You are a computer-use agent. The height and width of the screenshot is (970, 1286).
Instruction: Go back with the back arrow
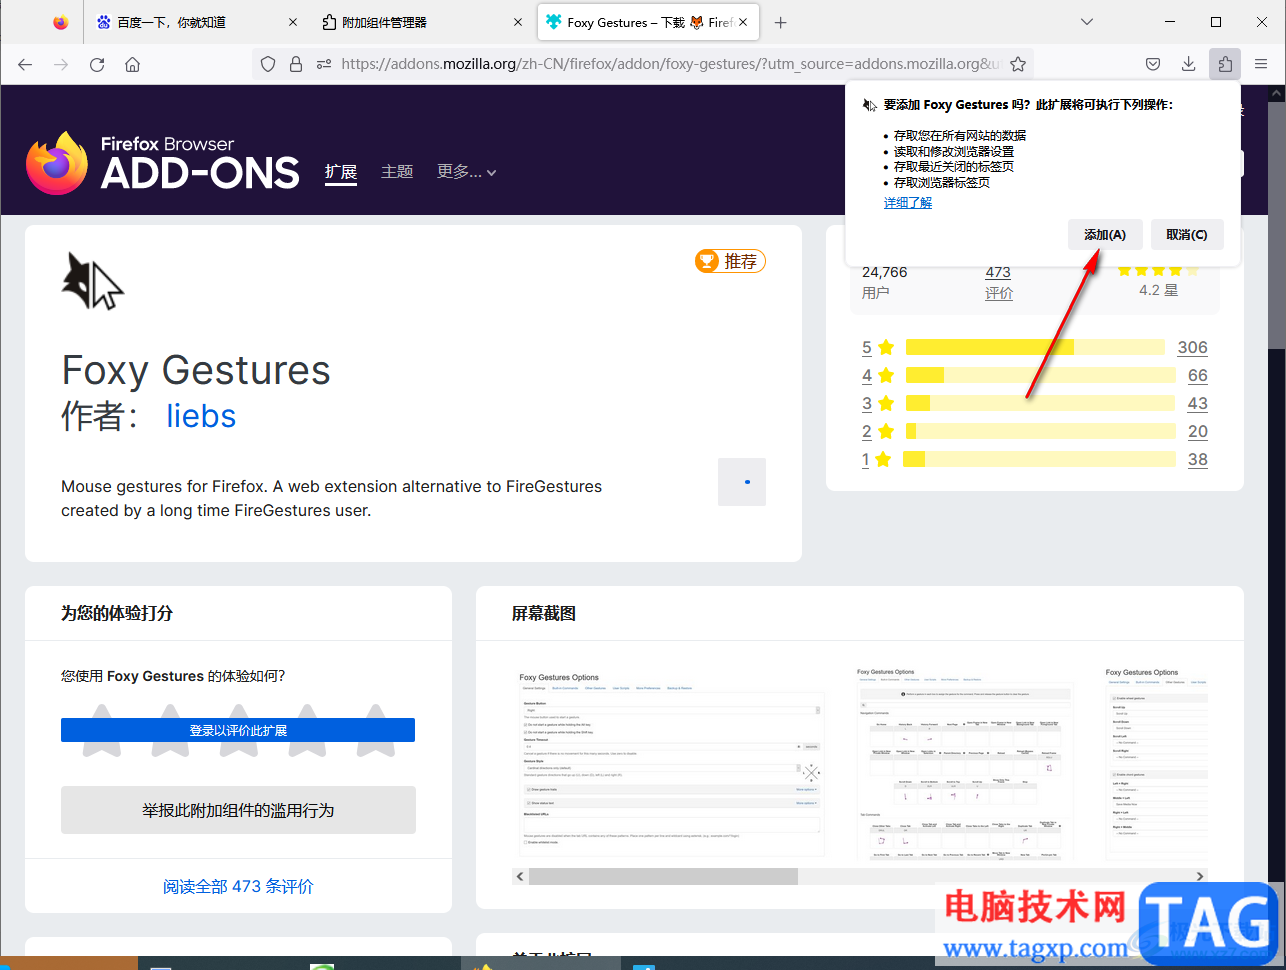coord(25,64)
